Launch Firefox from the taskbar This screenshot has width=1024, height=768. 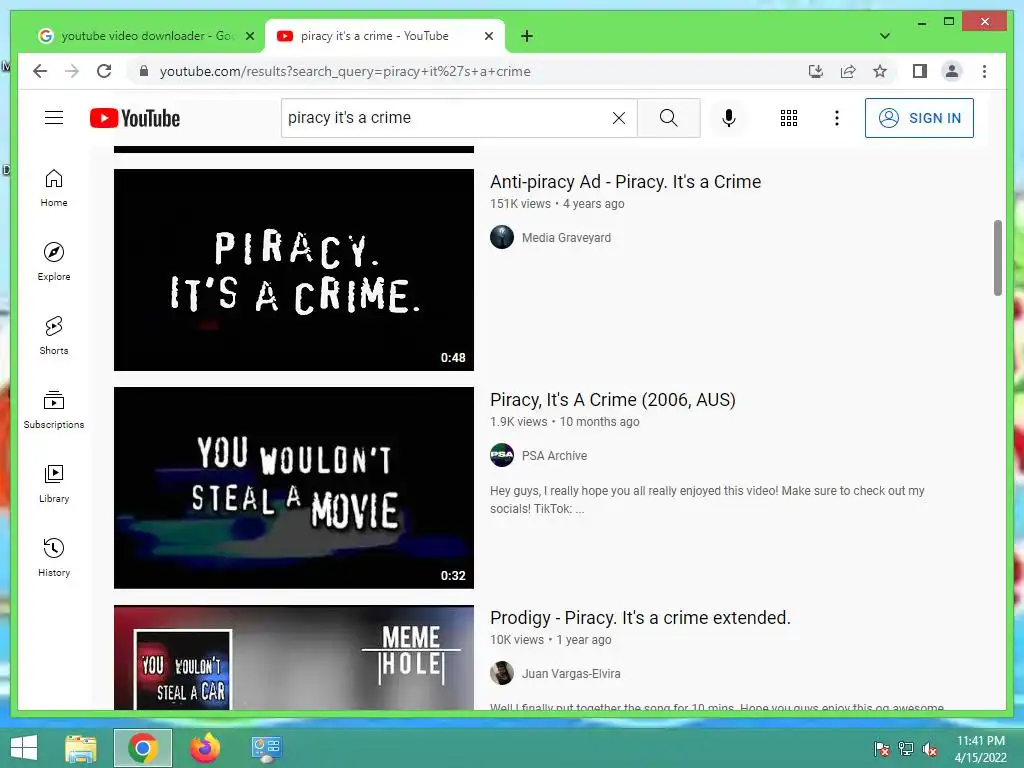[x=204, y=748]
